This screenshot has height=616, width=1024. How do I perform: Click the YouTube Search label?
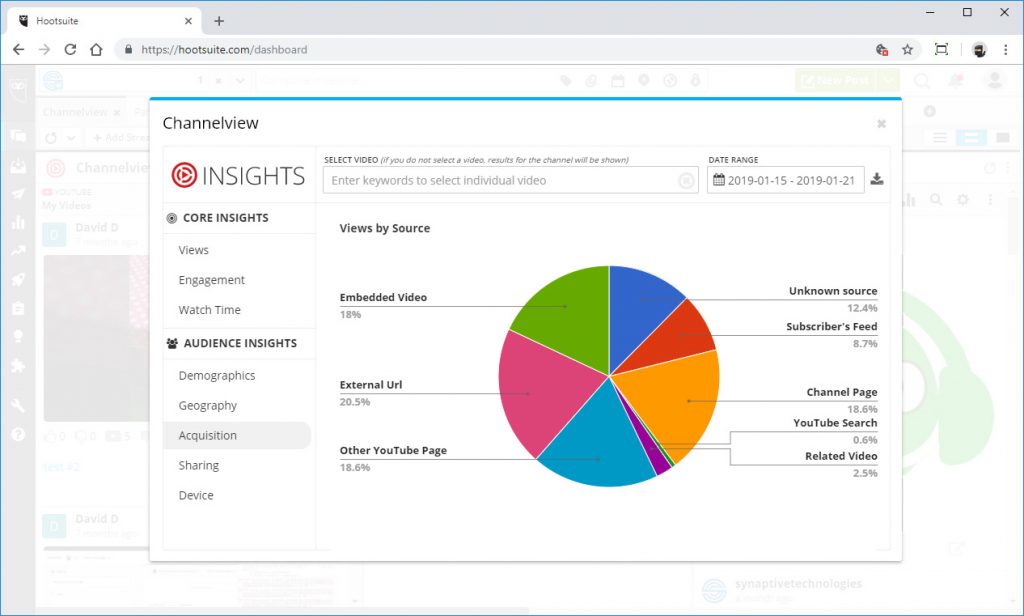pyautogui.click(x=835, y=423)
